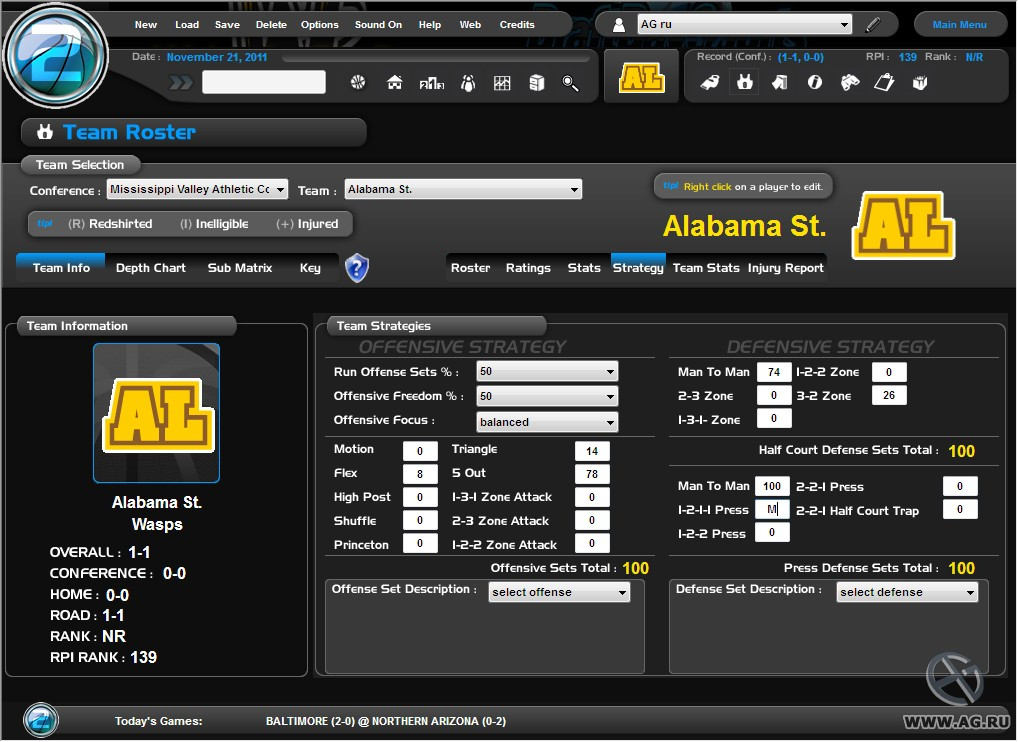Switch to the Depth Chart tab

click(151, 268)
